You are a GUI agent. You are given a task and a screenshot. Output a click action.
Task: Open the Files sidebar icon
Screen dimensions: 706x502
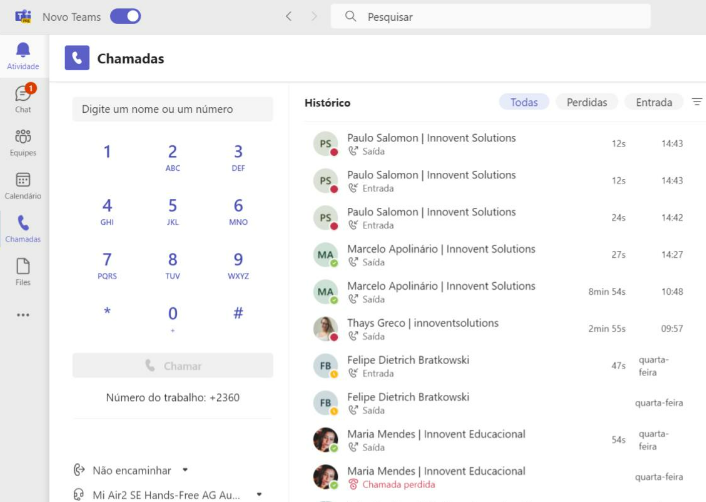[23, 266]
